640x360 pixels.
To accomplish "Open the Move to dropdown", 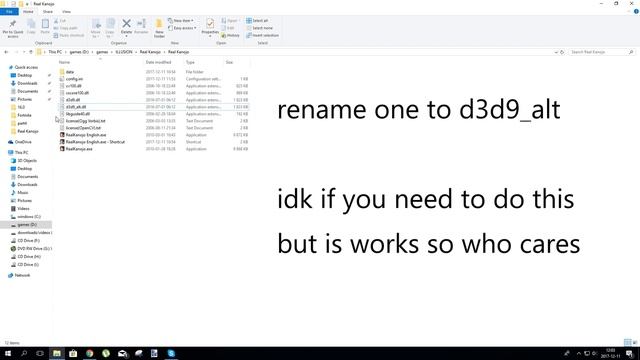I will pos(96,28).
